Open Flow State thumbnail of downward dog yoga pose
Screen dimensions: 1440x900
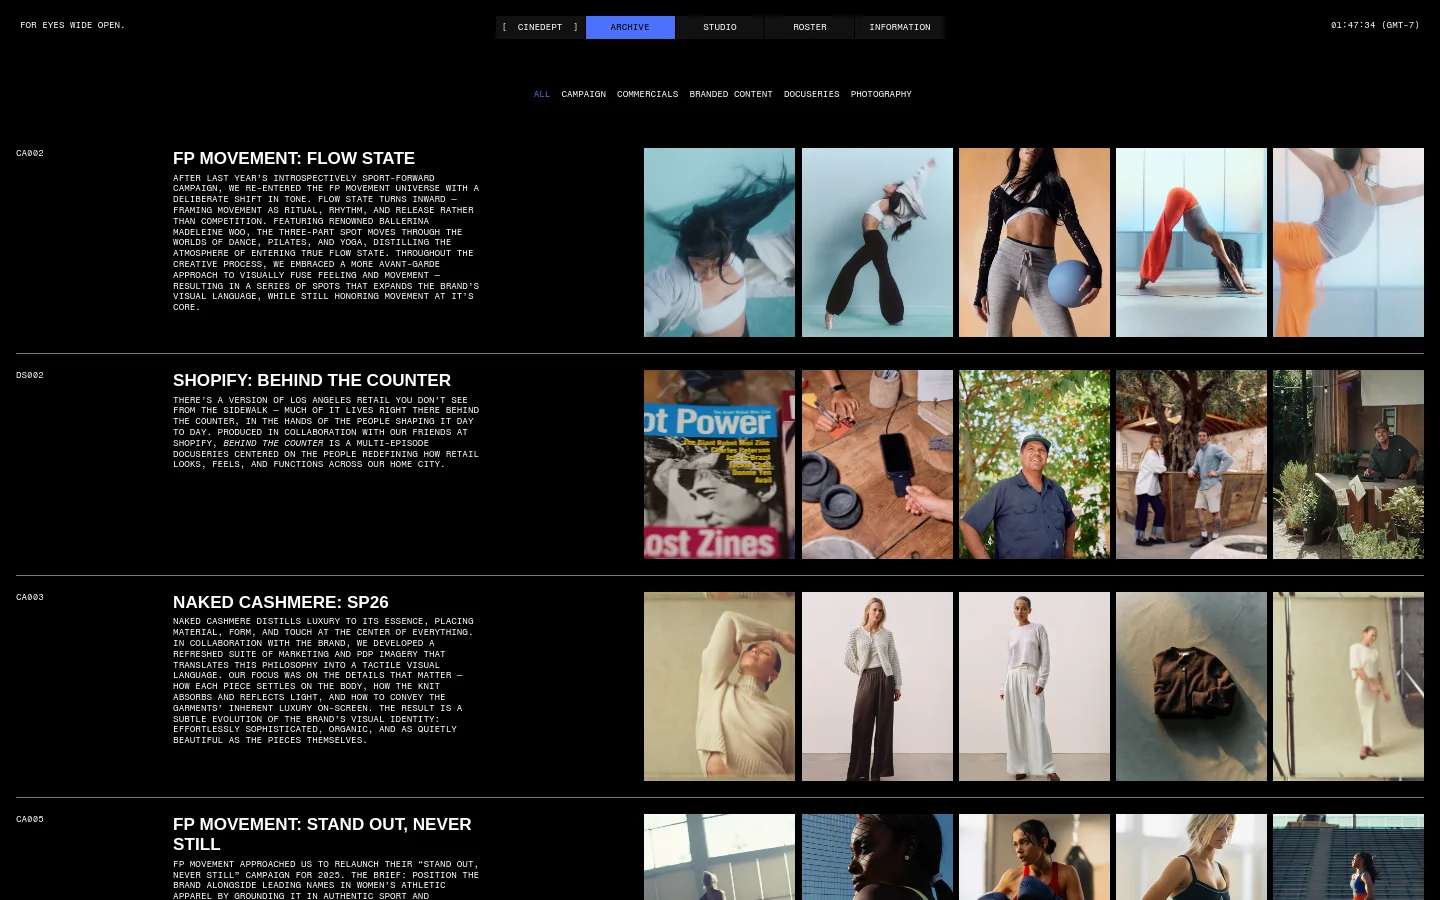1191,242
